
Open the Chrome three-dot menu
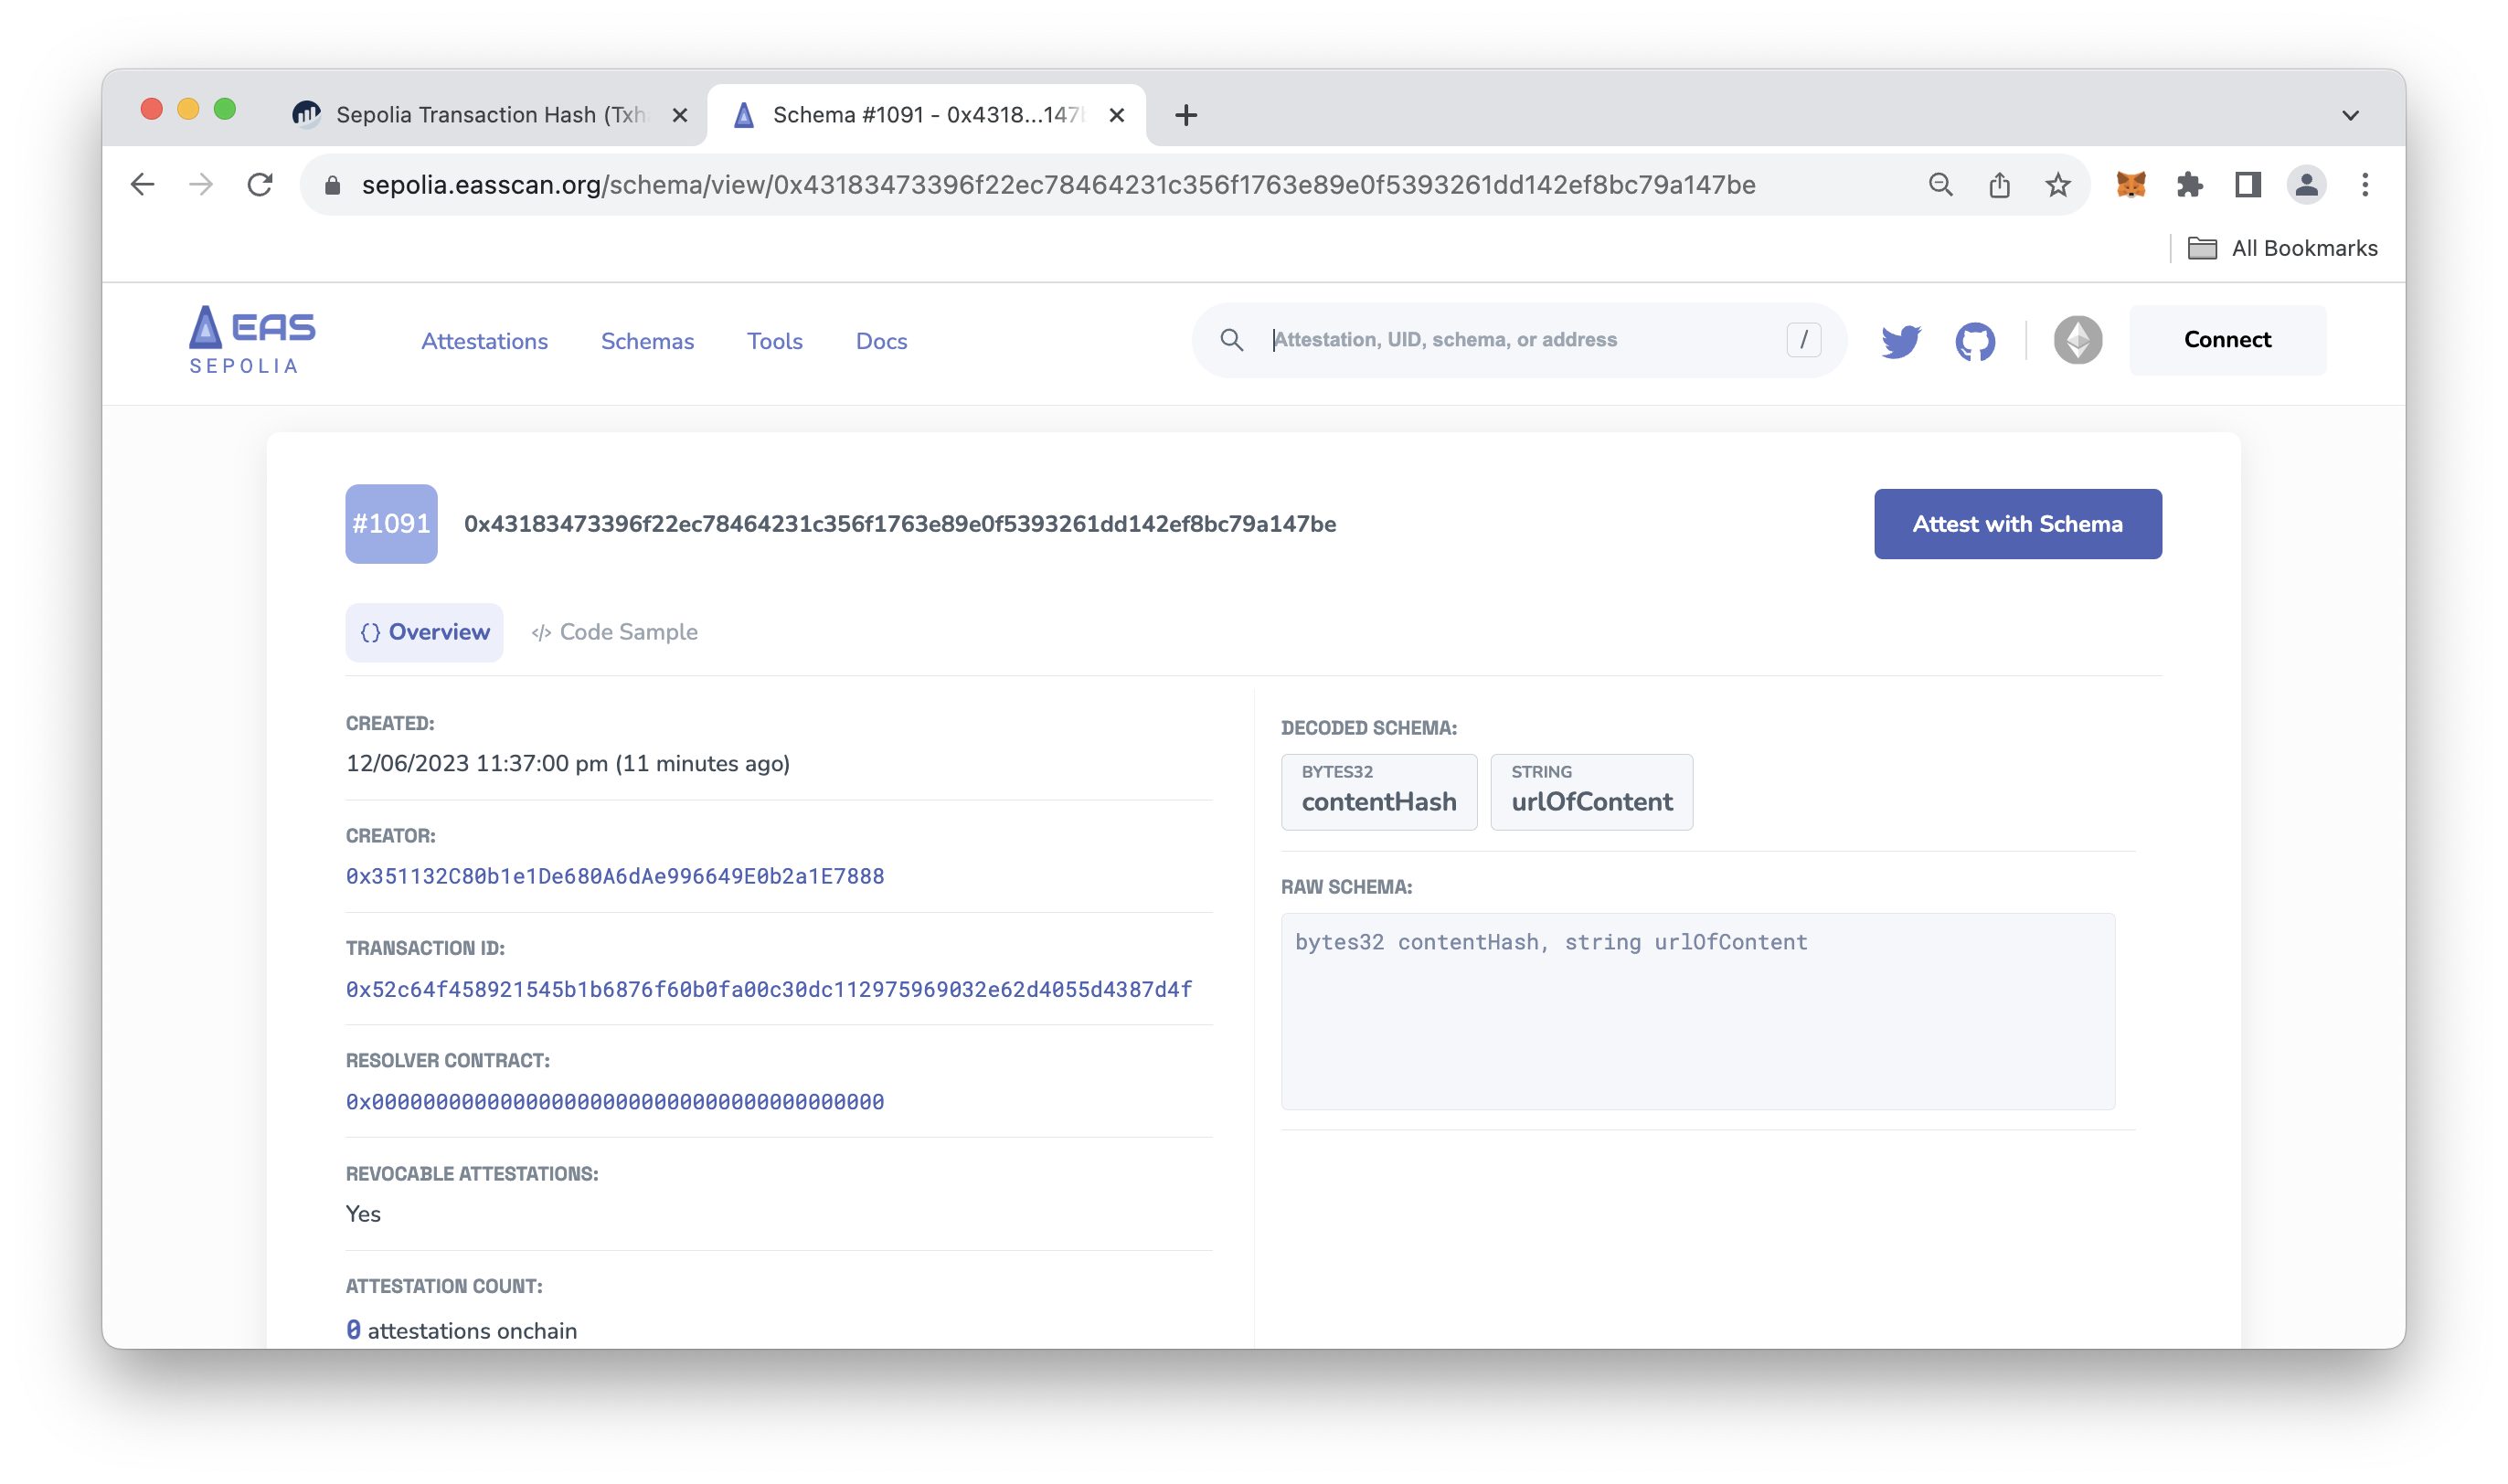pyautogui.click(x=2364, y=185)
